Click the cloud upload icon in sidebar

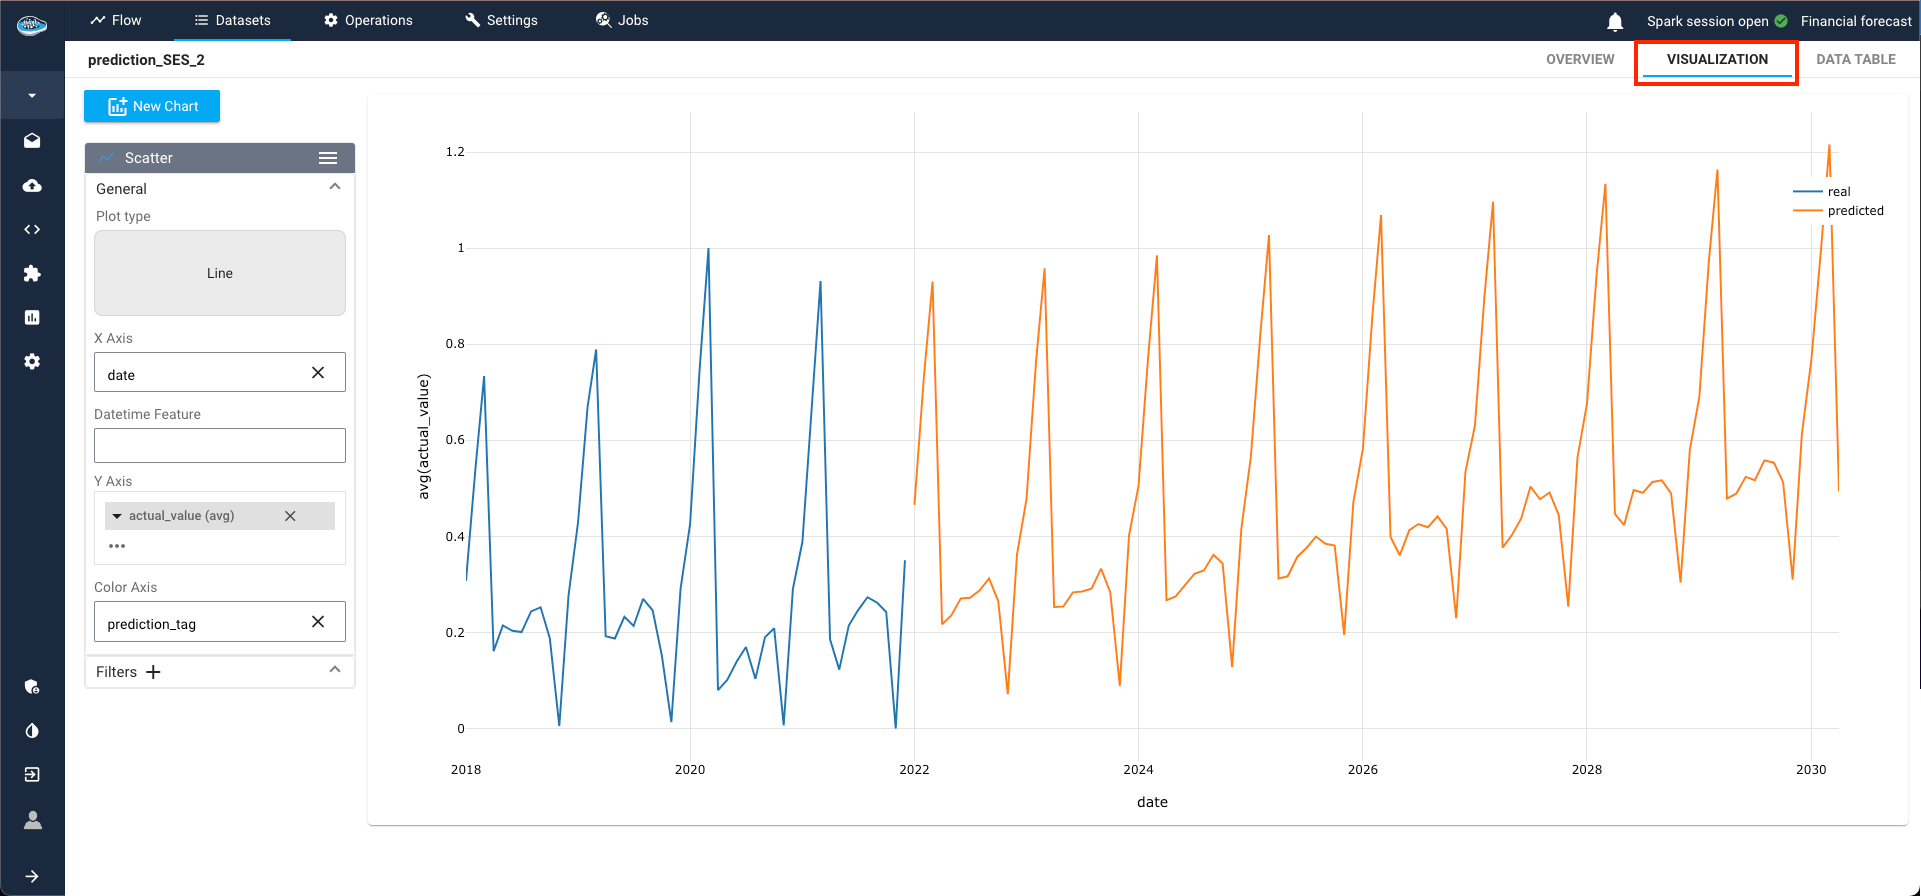pyautogui.click(x=32, y=186)
